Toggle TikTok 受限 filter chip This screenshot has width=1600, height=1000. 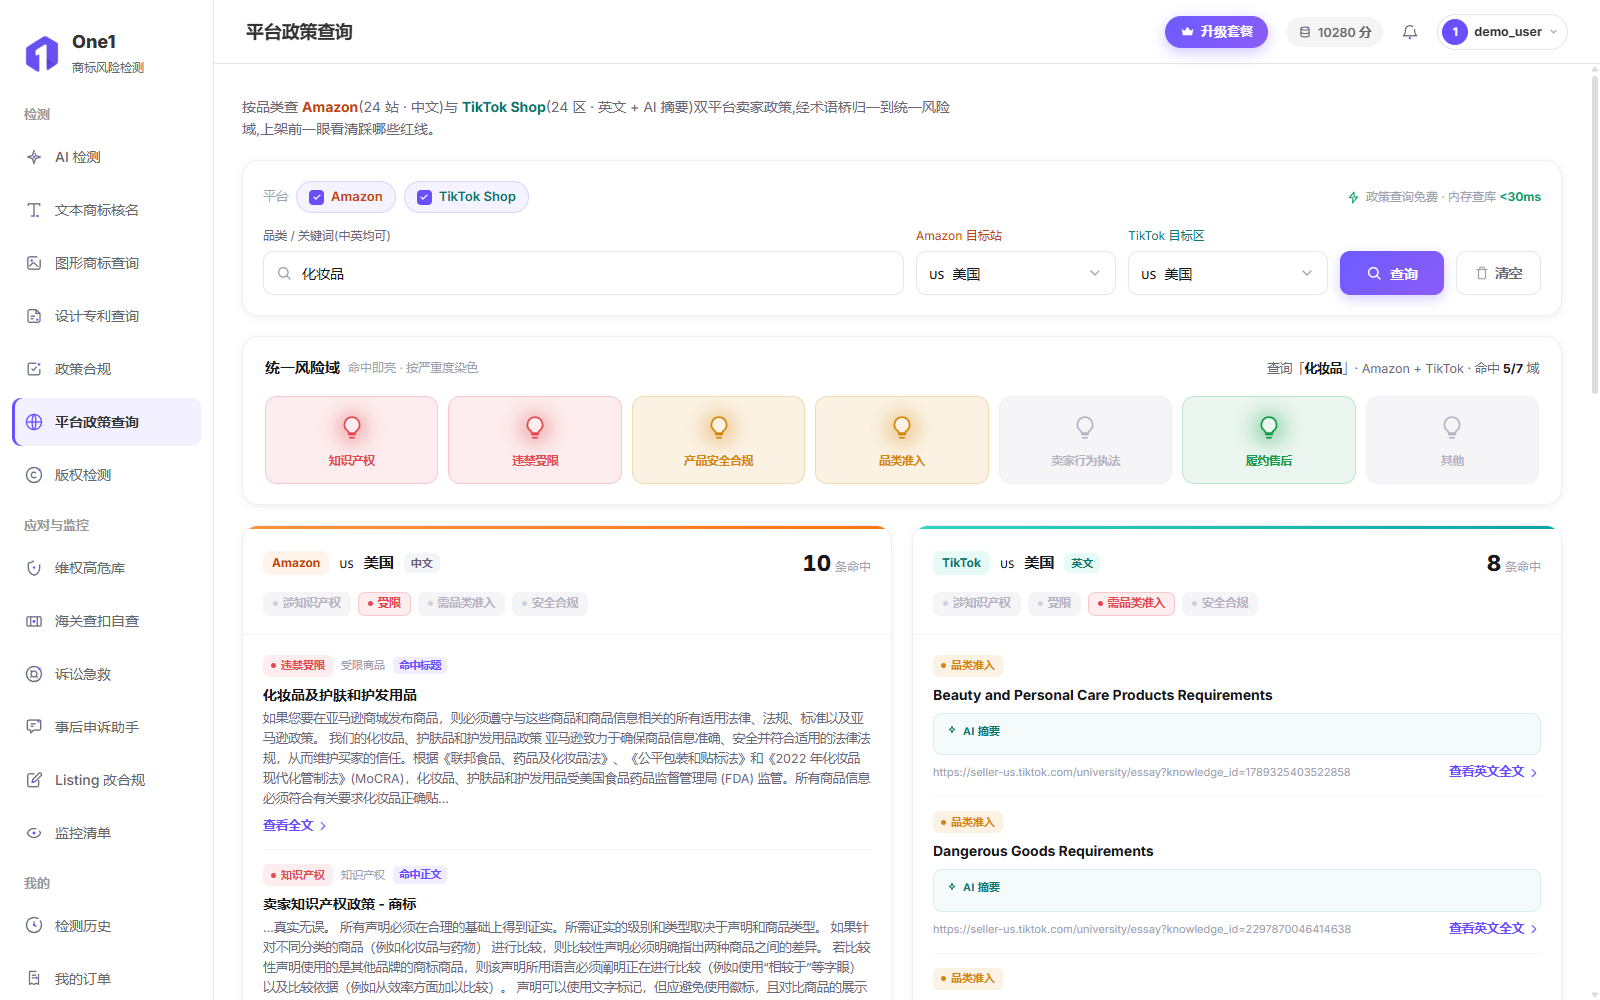(x=1054, y=603)
